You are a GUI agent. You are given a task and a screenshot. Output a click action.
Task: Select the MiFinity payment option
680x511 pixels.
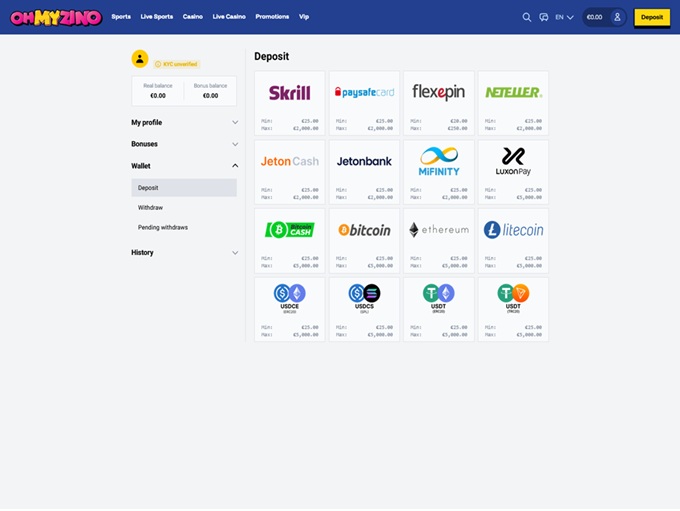(438, 170)
